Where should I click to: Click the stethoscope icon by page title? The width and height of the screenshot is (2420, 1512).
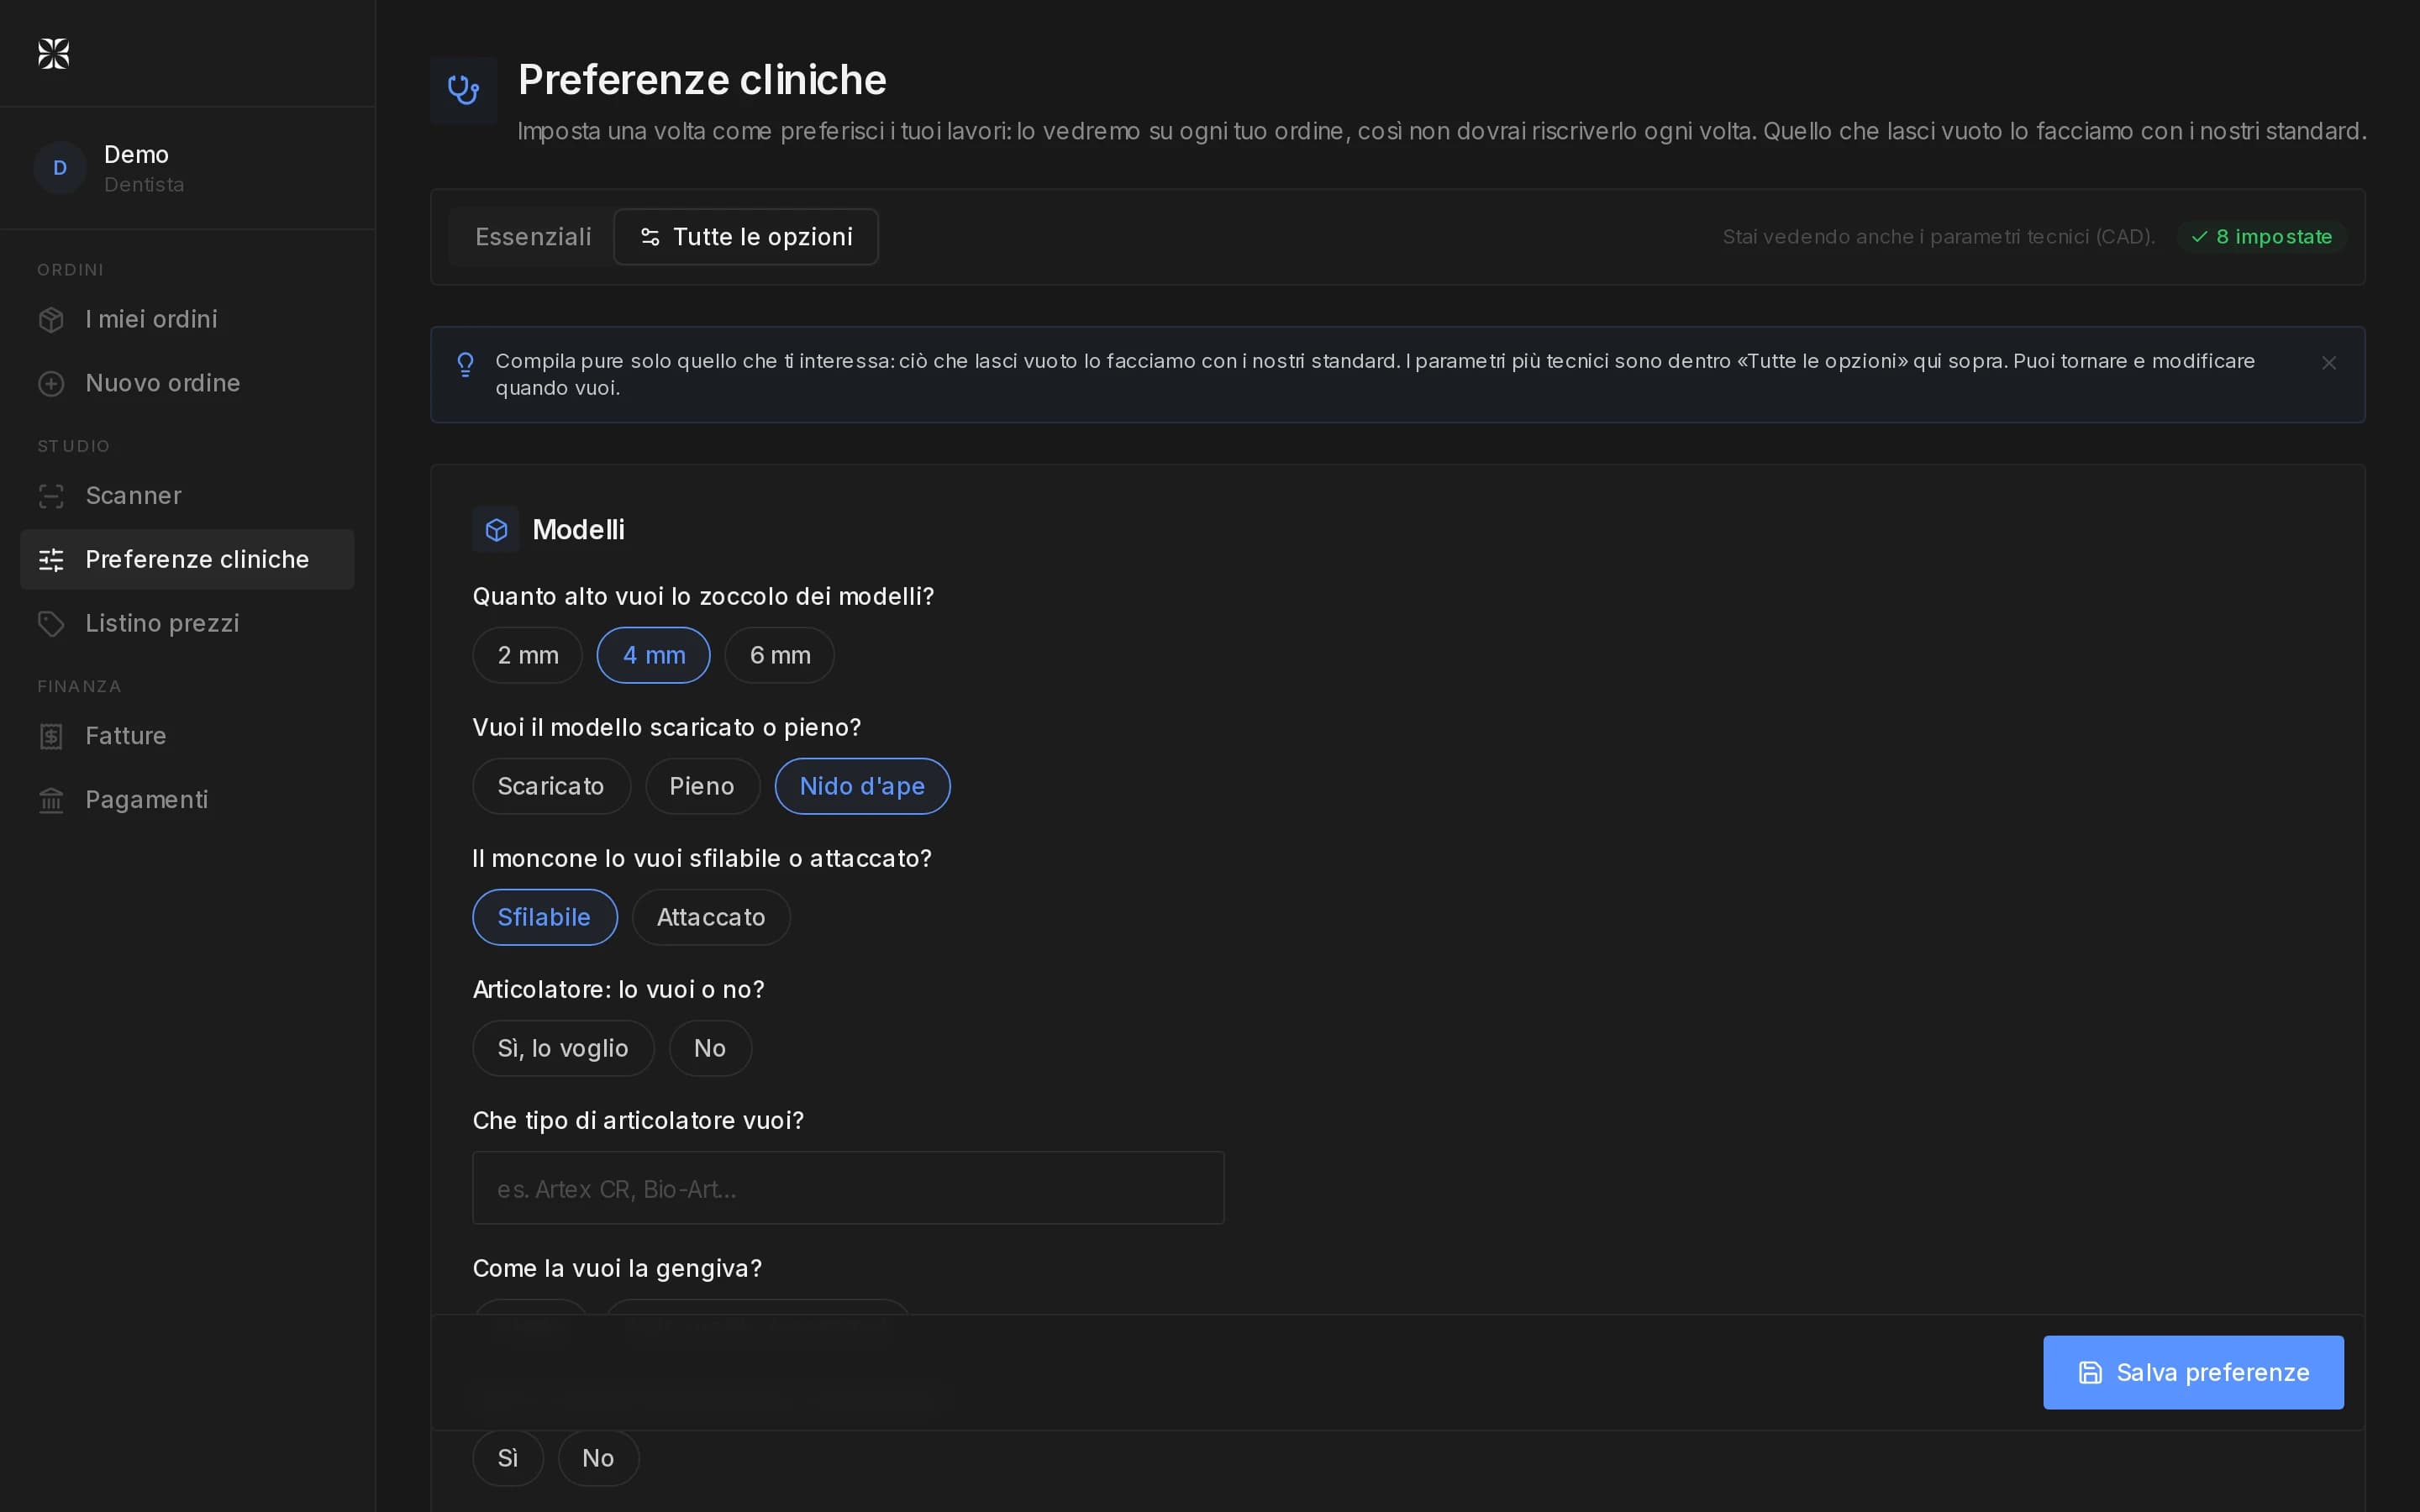click(x=464, y=90)
